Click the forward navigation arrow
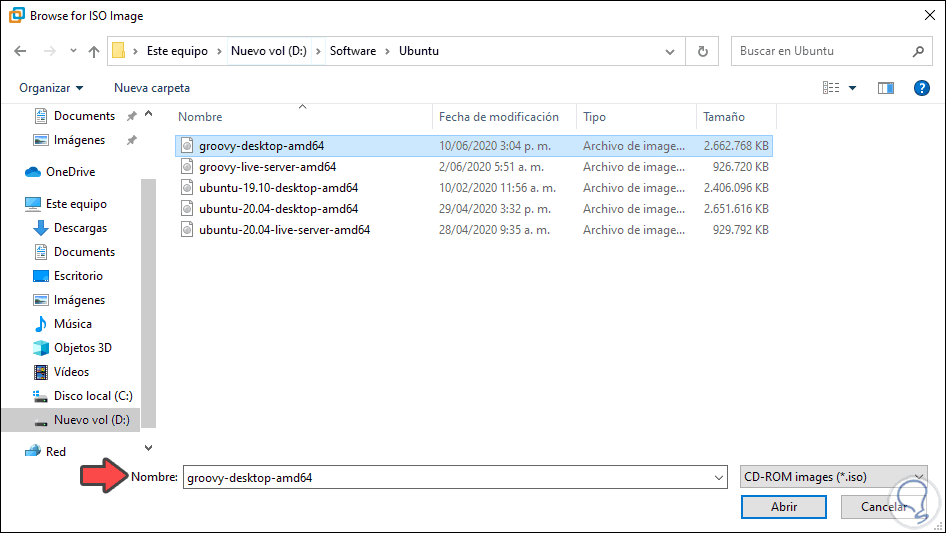Screen dimensions: 946x533 point(49,51)
